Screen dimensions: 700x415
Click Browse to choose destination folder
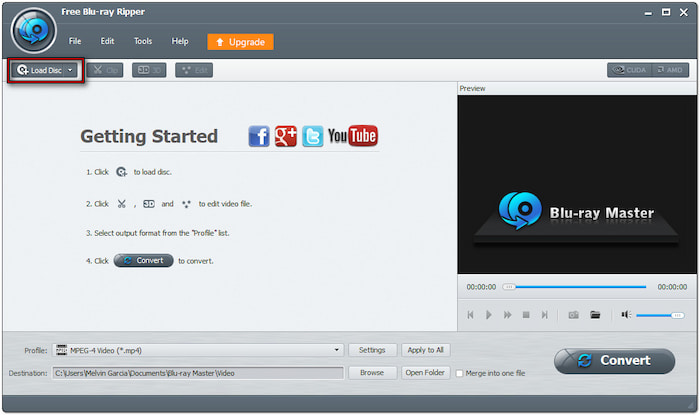click(372, 373)
